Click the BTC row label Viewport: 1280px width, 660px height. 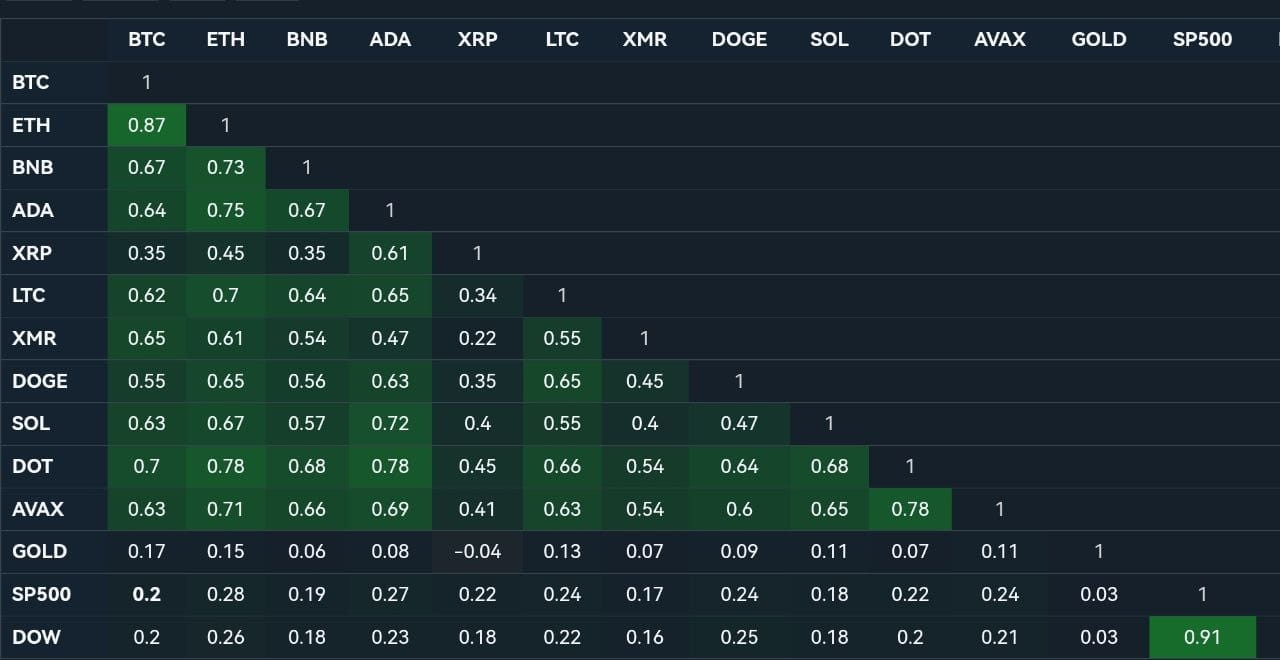coord(30,82)
